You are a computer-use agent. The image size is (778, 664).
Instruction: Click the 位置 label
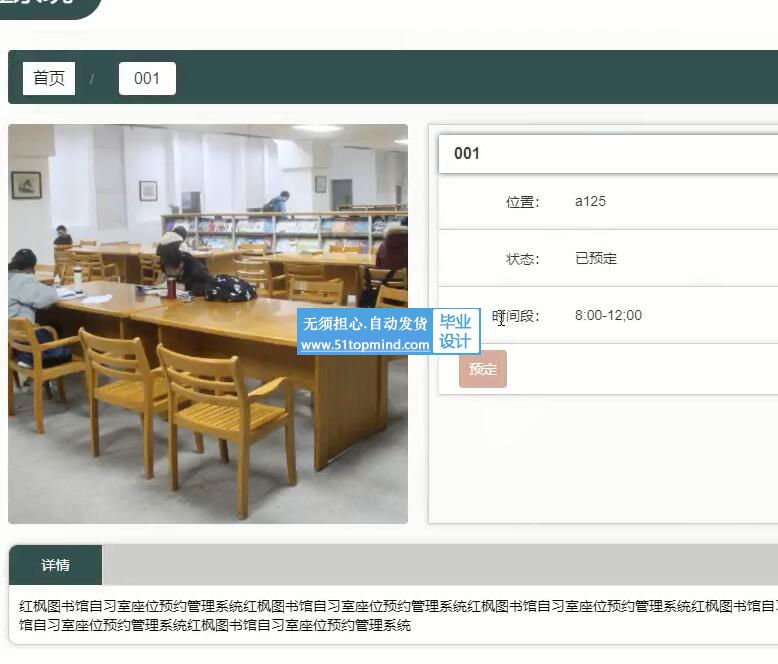(x=522, y=201)
